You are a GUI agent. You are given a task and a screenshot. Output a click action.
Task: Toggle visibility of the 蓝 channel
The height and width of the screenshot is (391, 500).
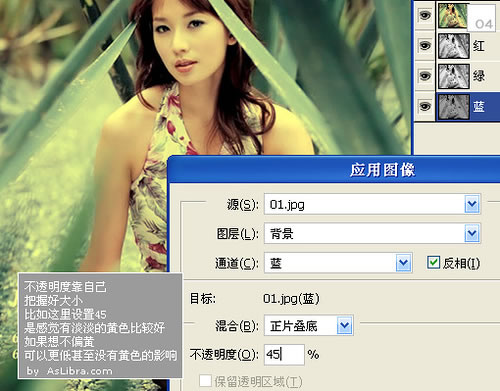tap(425, 106)
